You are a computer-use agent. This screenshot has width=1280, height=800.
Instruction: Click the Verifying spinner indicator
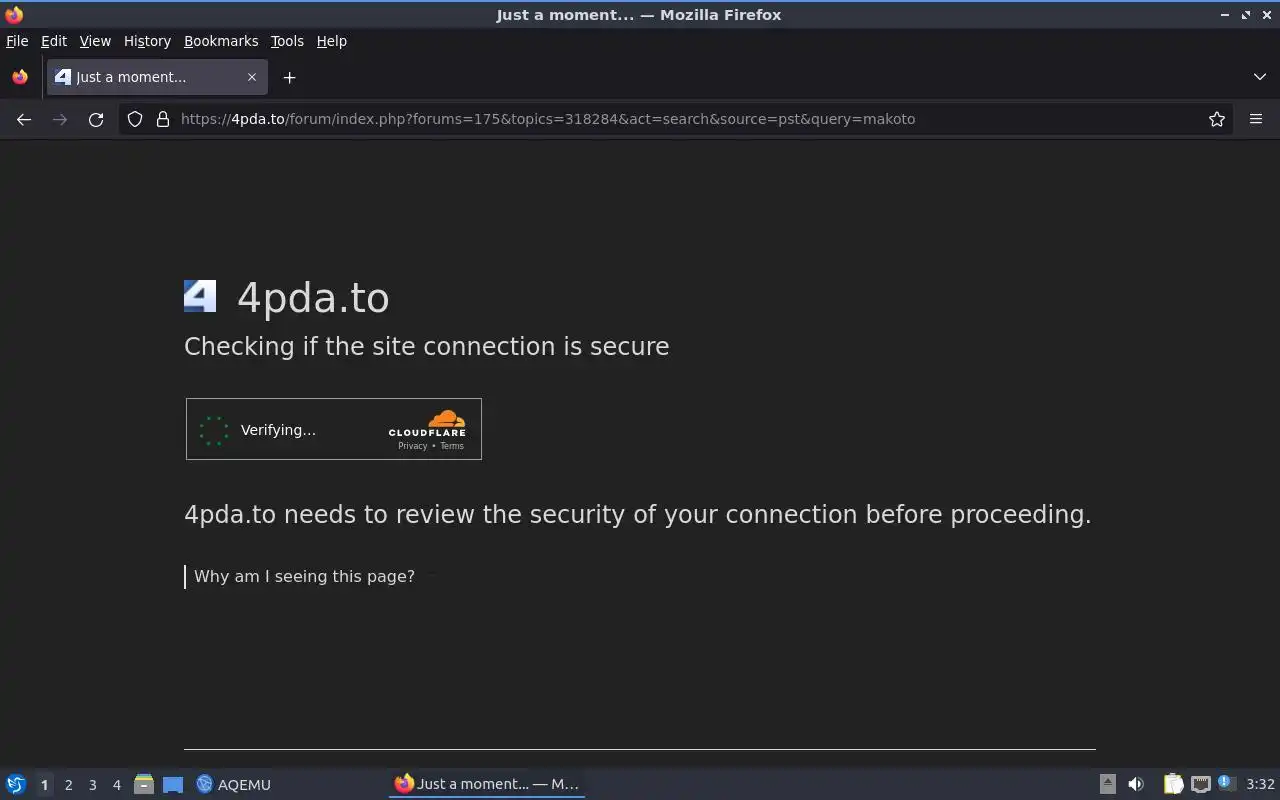pyautogui.click(x=214, y=430)
